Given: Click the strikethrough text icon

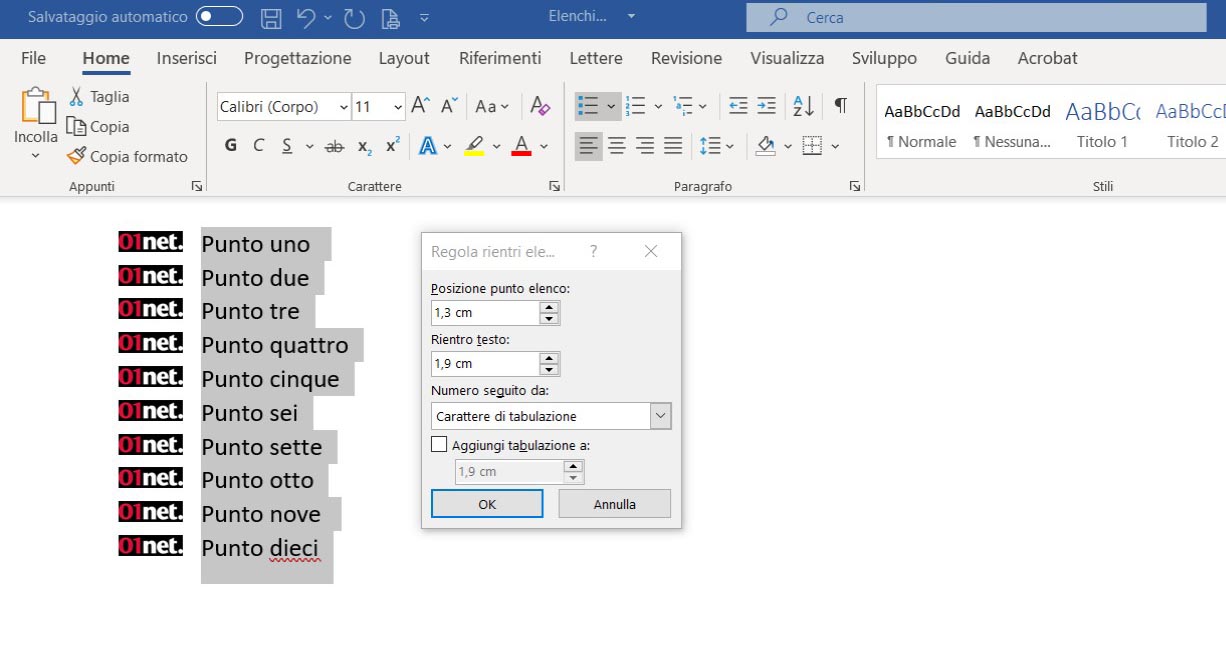Looking at the screenshot, I should click(334, 146).
